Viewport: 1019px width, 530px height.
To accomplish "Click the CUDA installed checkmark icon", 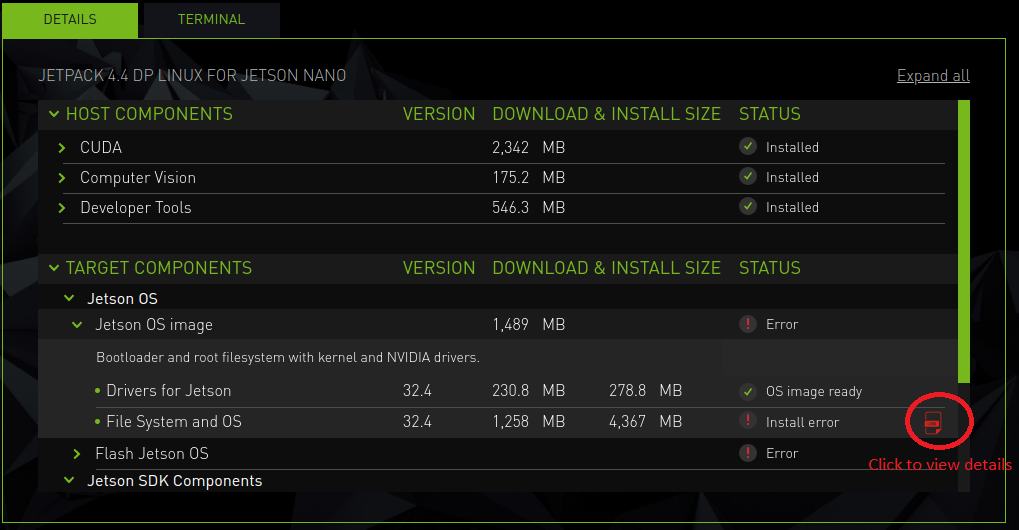I will click(747, 146).
